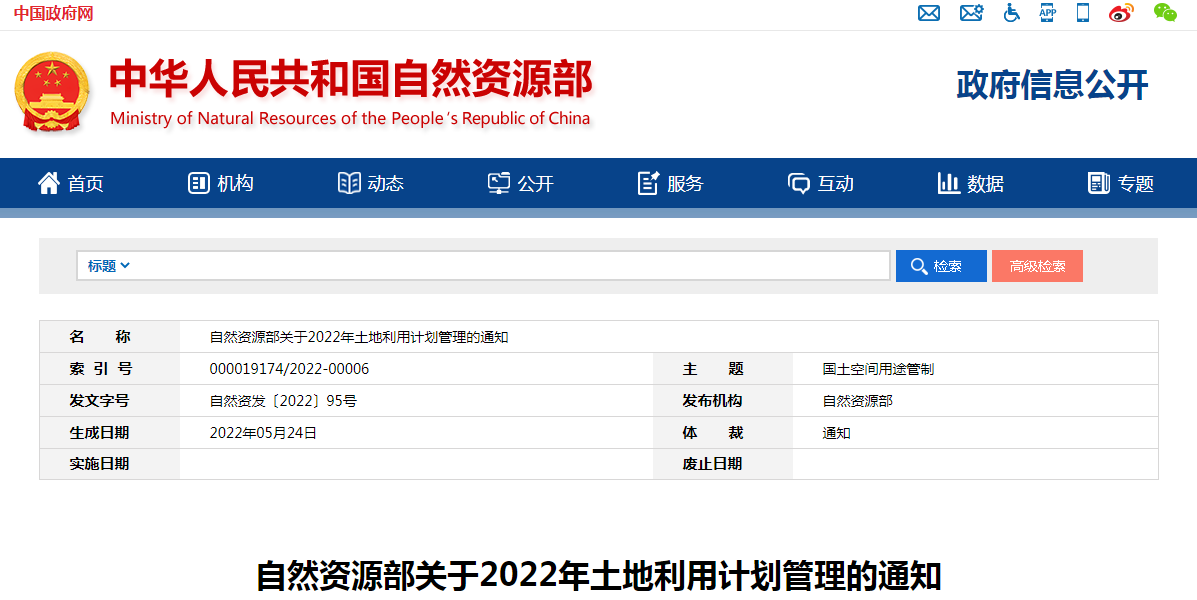Click the English ministry name subtitle
Viewport: 1197px width, 600px height.
350,118
